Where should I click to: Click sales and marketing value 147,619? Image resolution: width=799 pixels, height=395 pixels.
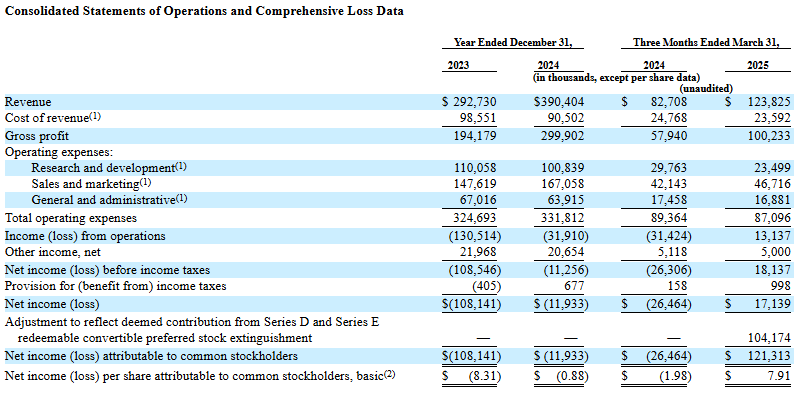pos(476,183)
